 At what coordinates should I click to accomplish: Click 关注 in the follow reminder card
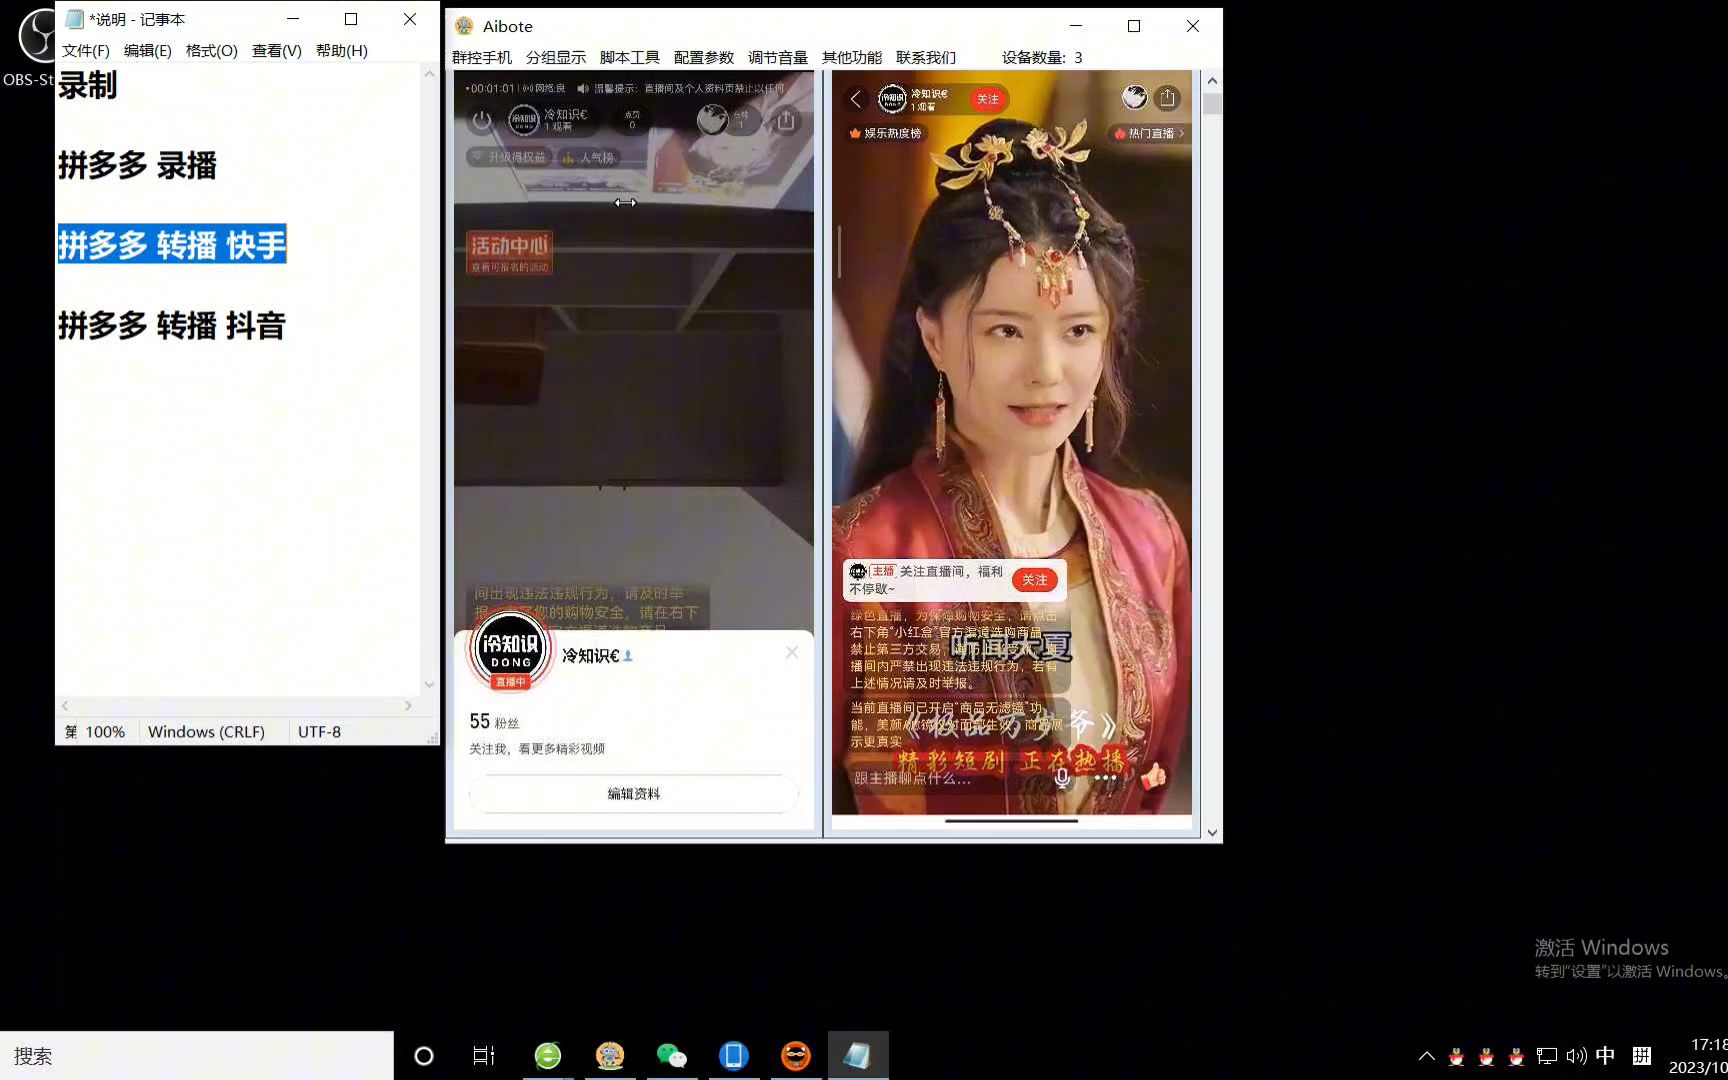tap(1035, 580)
